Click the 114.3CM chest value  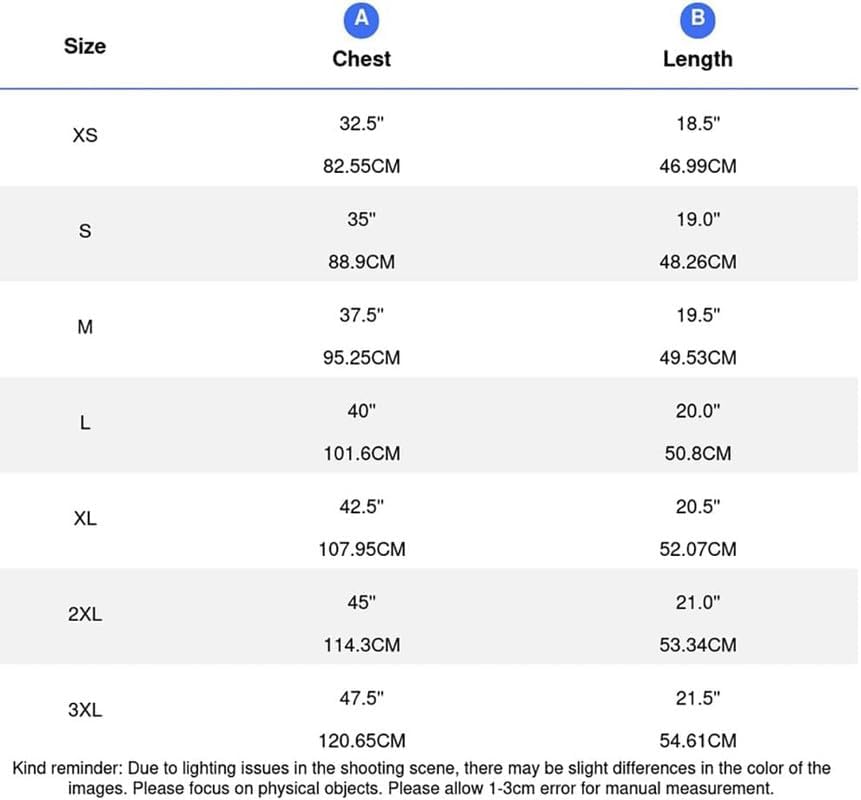pos(361,646)
